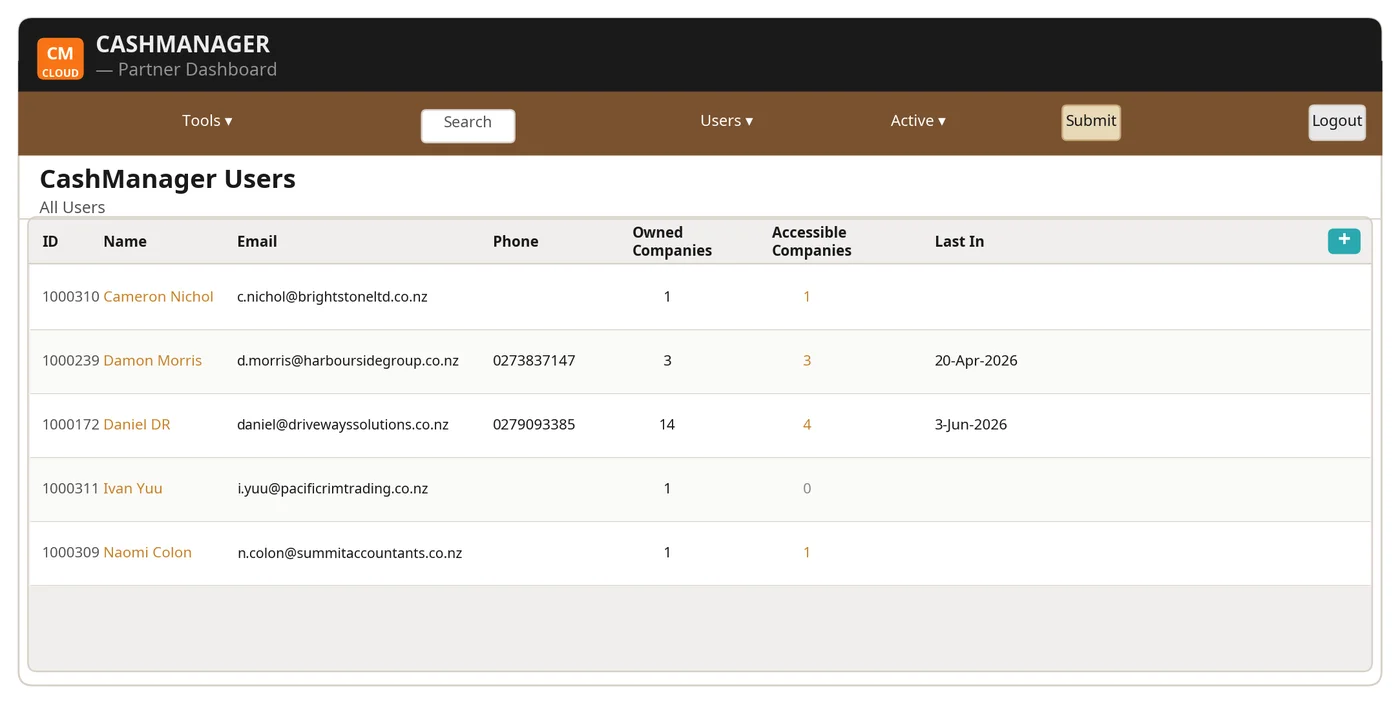Click last-in date 20-Apr-2026
The height and width of the screenshot is (704, 1400).
[x=976, y=361]
